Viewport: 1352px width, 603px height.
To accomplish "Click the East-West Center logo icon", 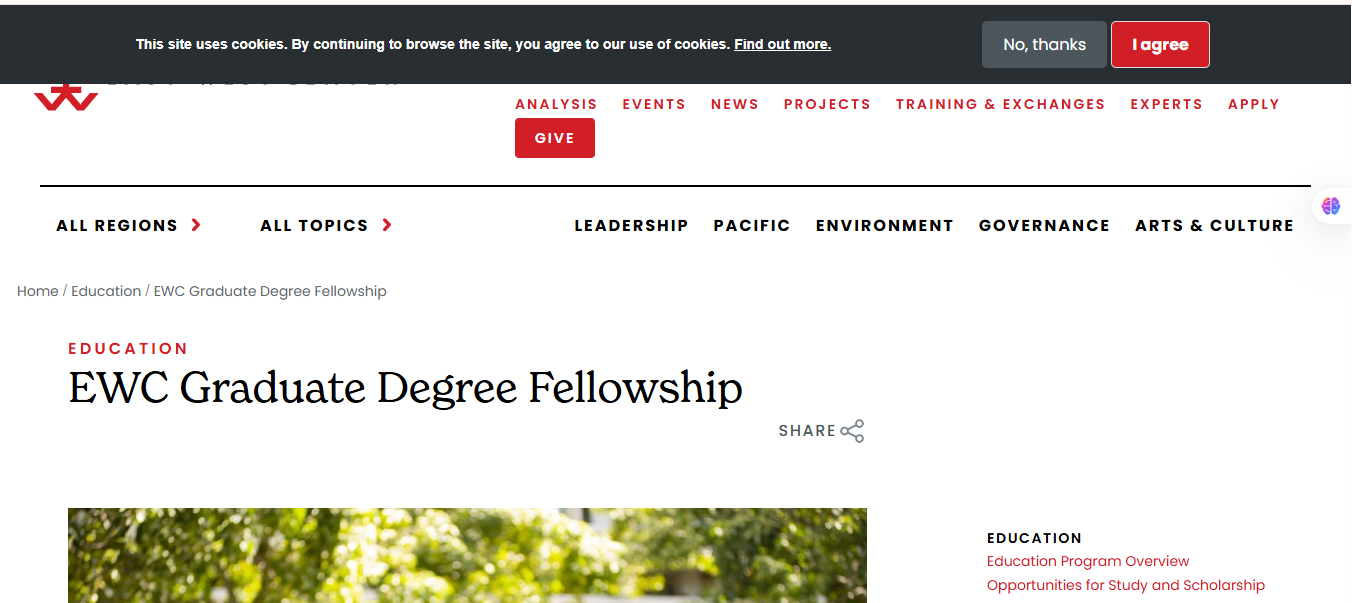I will point(66,97).
